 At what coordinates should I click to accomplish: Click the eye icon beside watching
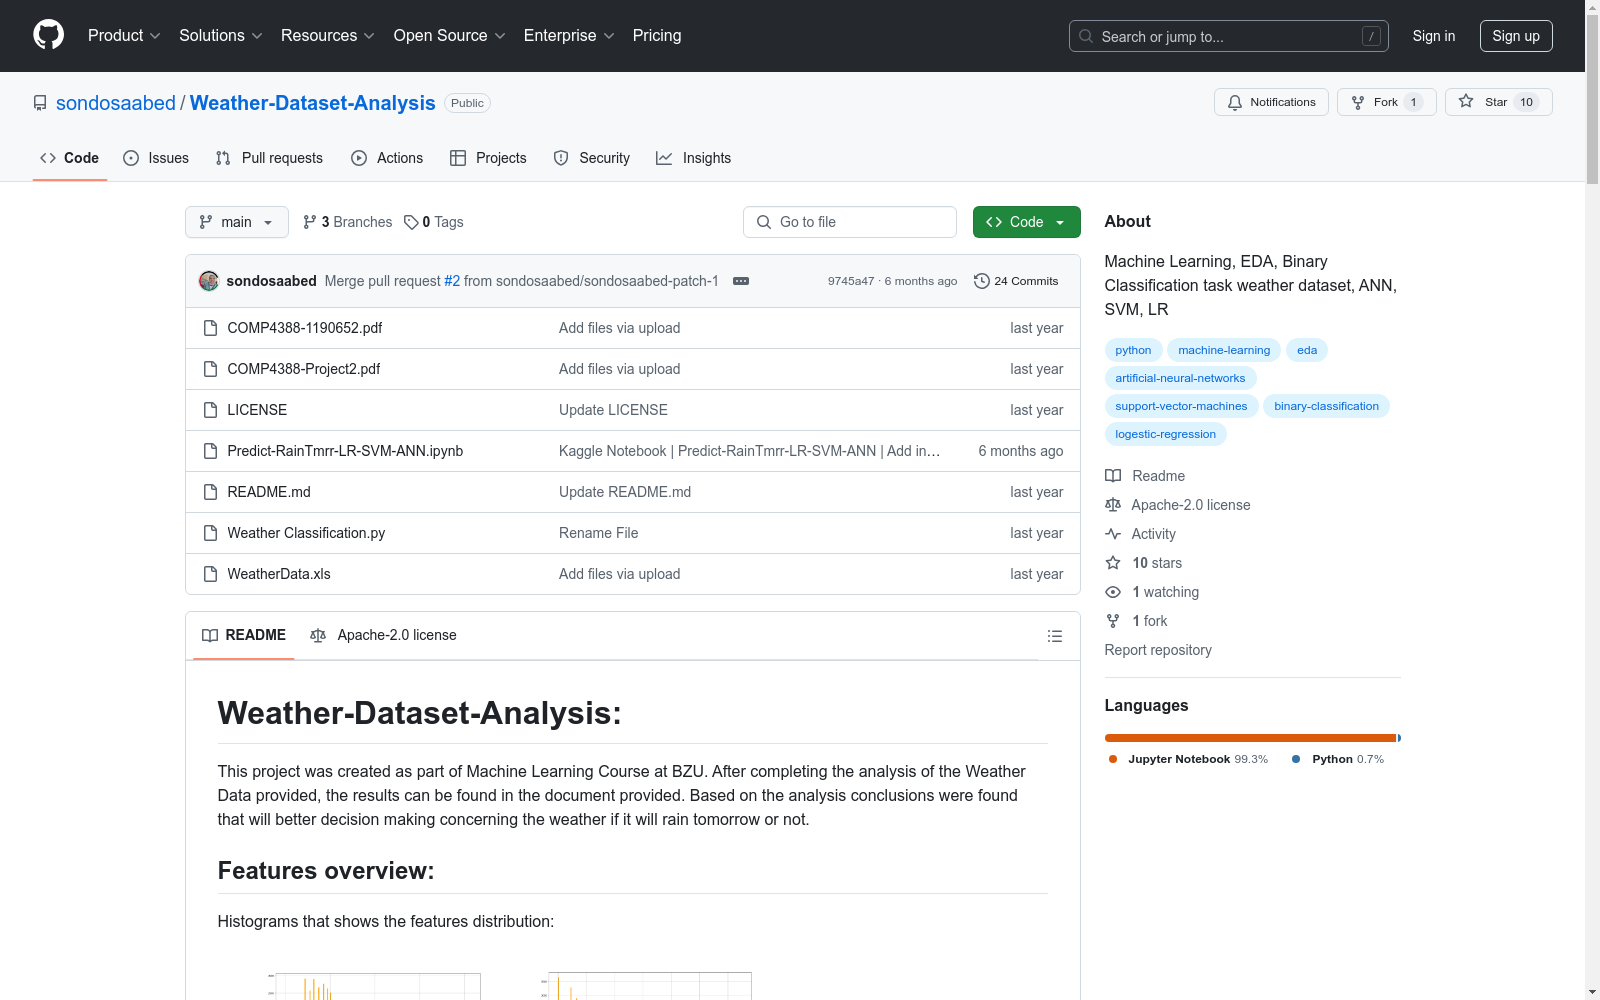(1113, 592)
